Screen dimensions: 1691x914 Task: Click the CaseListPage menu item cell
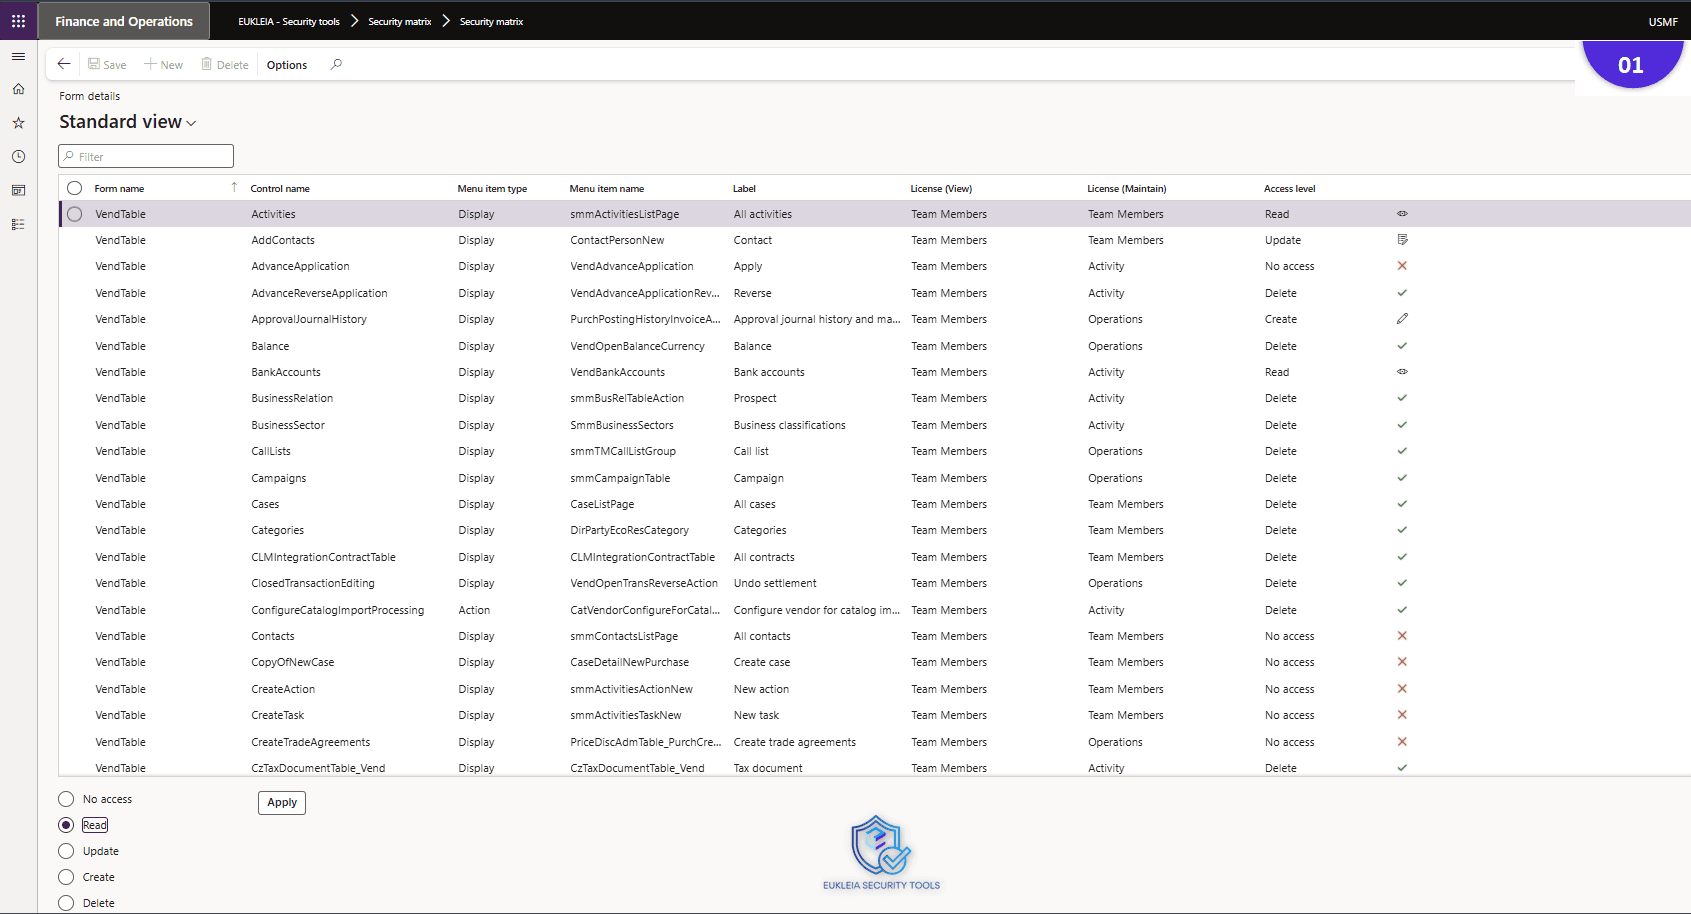[602, 504]
